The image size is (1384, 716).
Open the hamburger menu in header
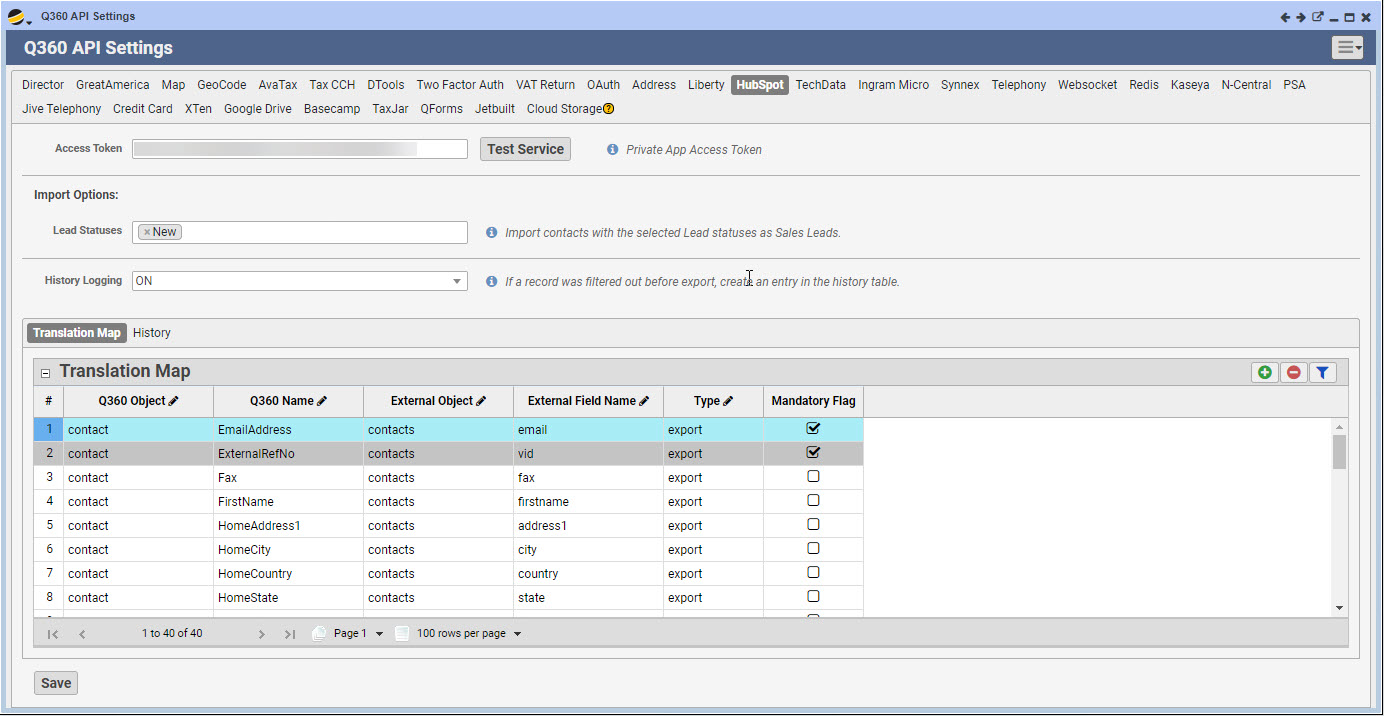[1347, 48]
